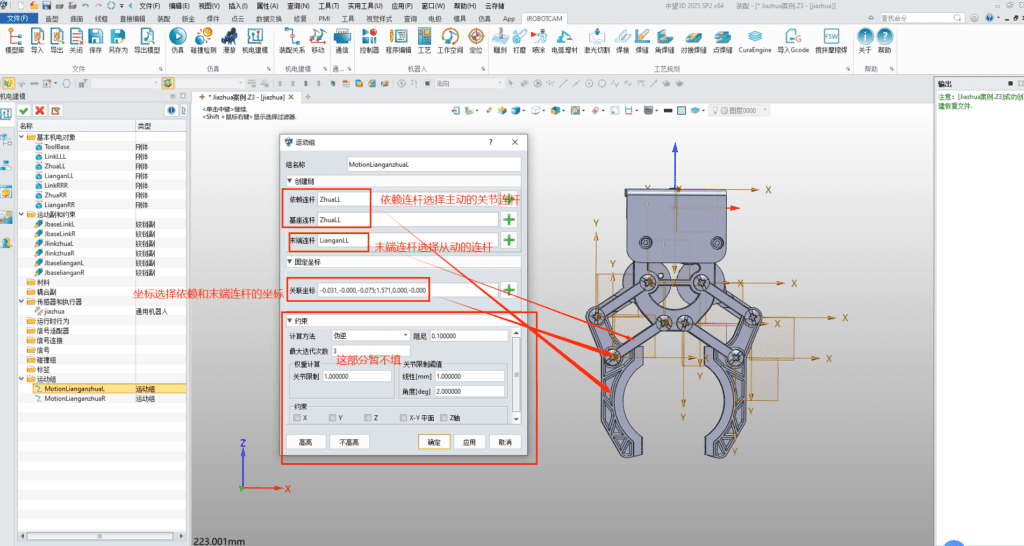
Task: Open the 计算方法 dropdown
Action: (370, 336)
